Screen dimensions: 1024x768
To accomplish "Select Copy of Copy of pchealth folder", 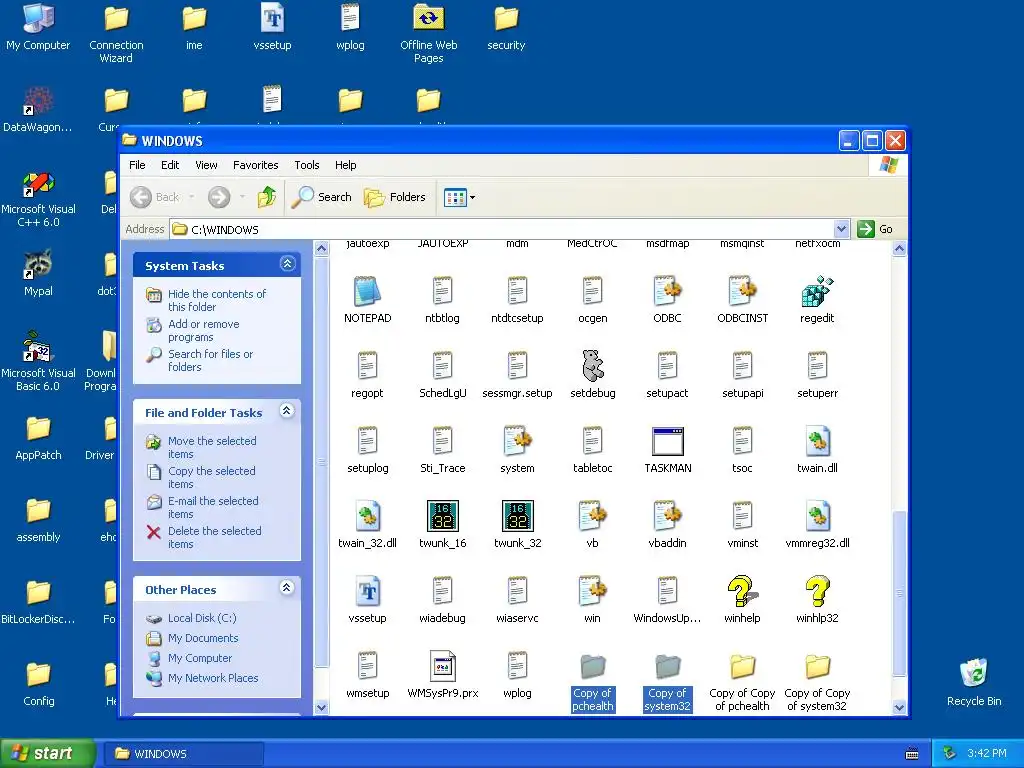I will tap(742, 666).
